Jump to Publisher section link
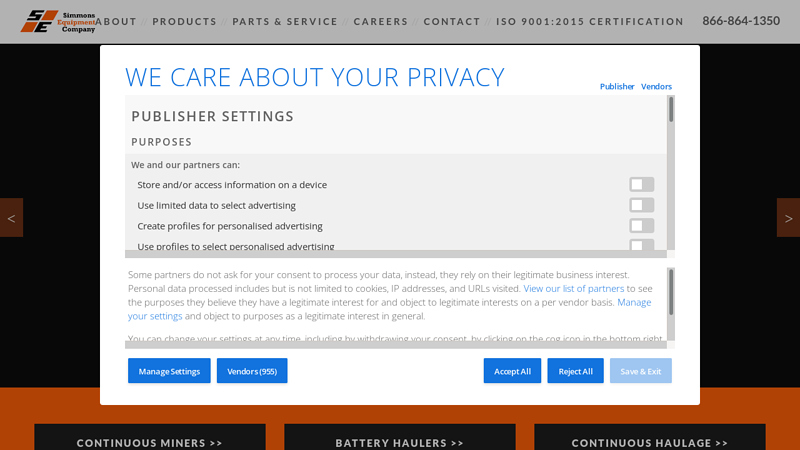Viewport: 800px width, 450px height. click(617, 87)
